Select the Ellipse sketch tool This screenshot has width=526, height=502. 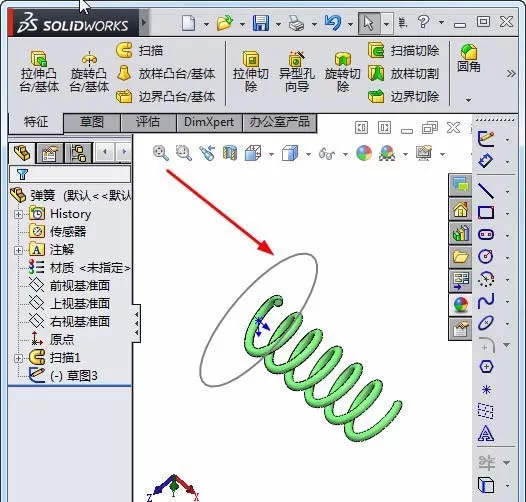486,323
